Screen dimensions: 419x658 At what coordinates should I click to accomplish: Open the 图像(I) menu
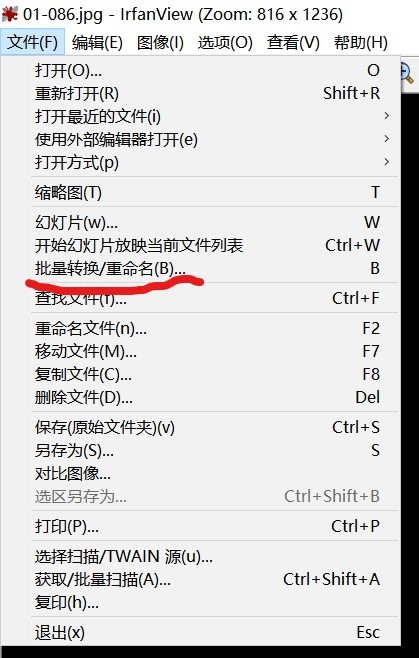pos(160,42)
